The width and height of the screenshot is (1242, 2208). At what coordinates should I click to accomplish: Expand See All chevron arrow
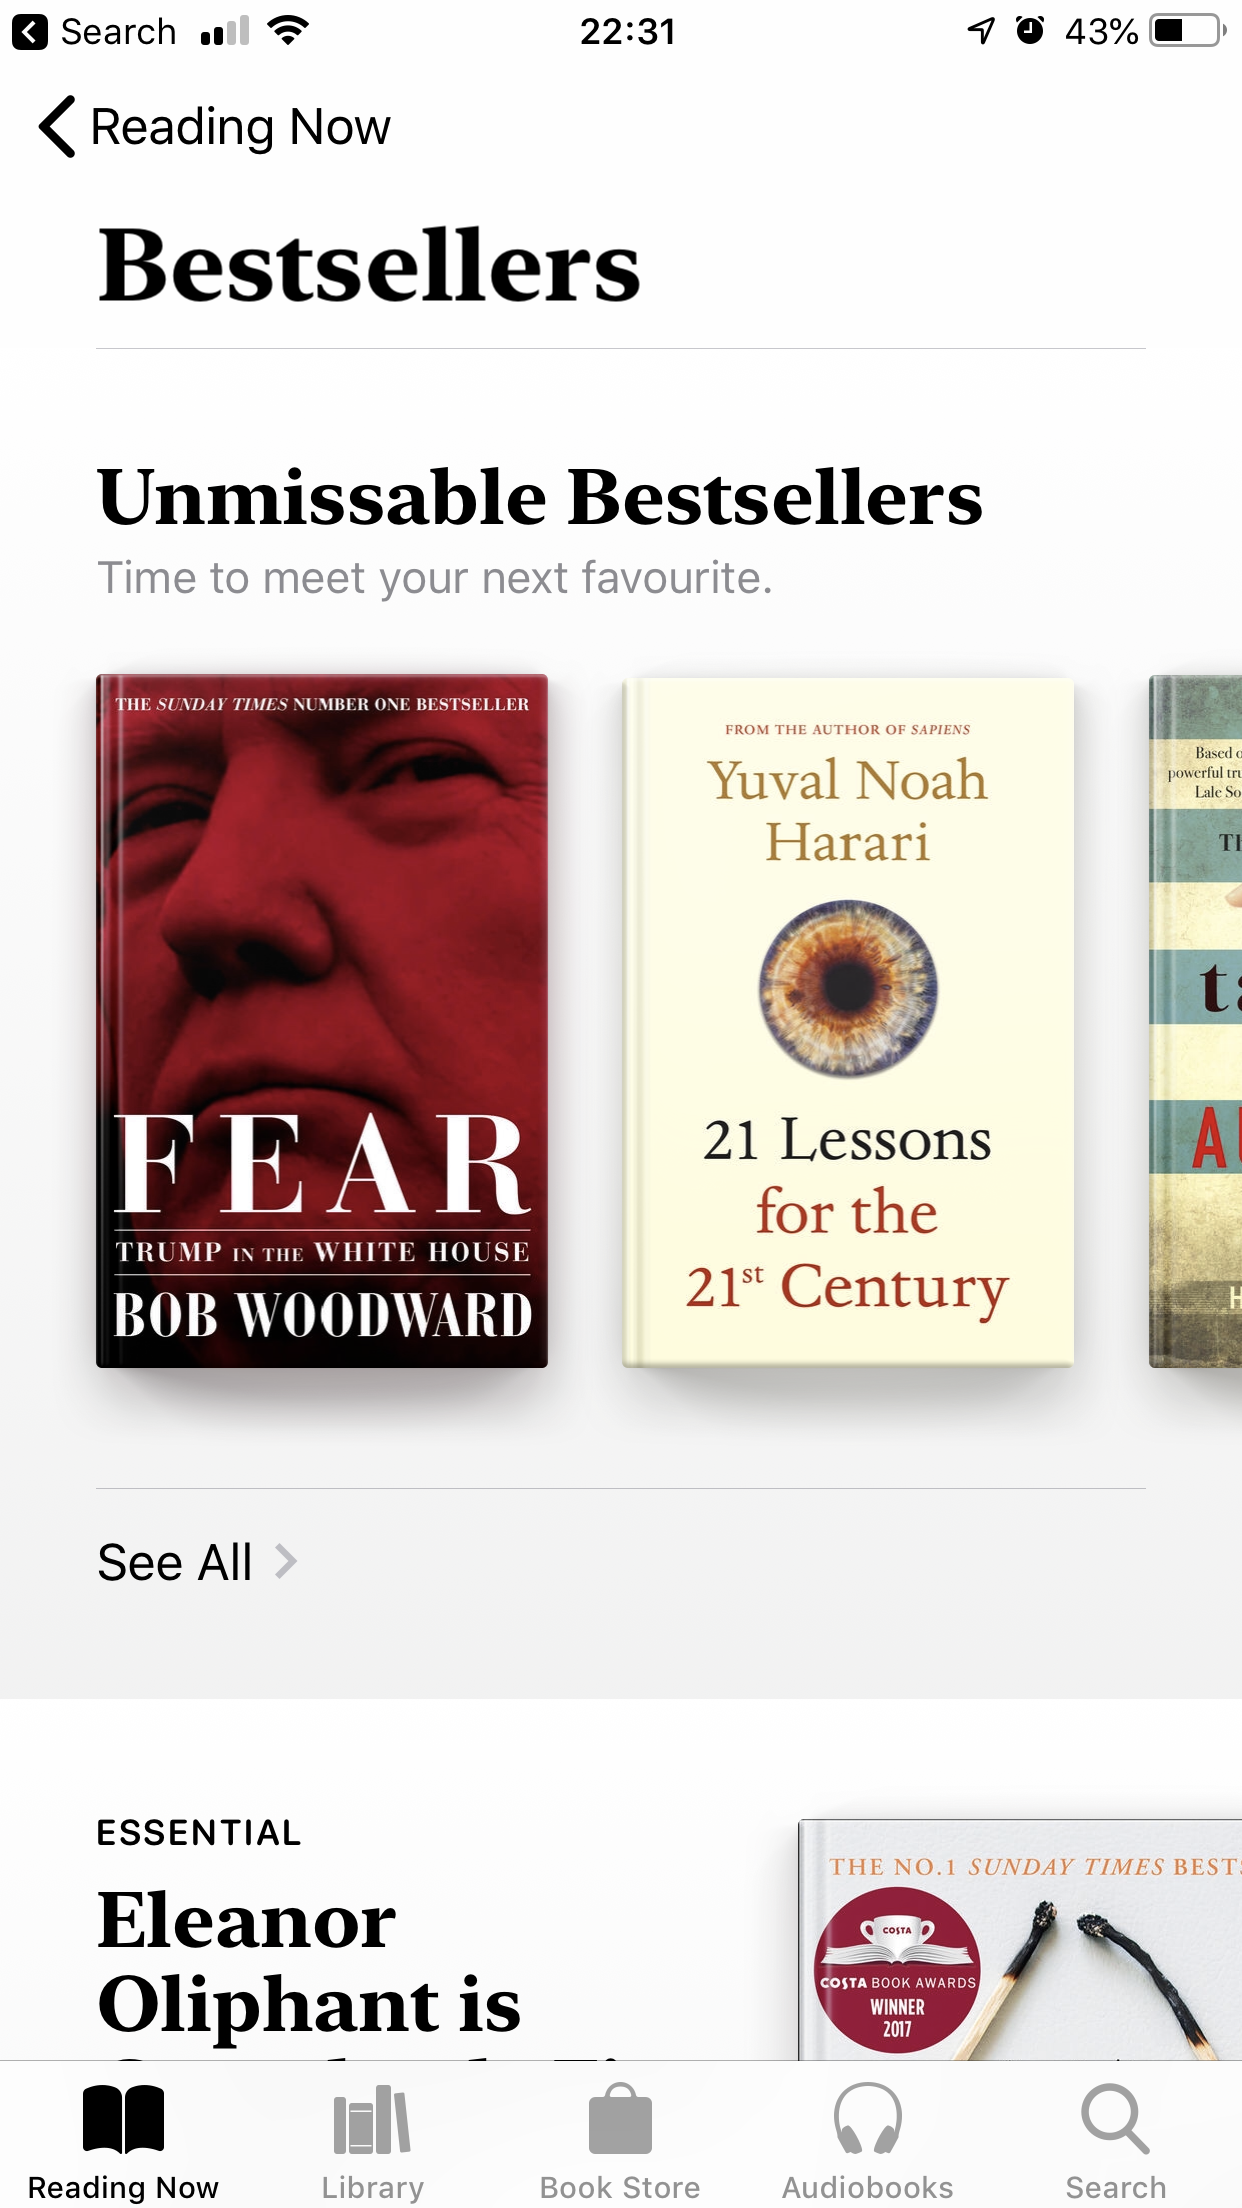[286, 1561]
